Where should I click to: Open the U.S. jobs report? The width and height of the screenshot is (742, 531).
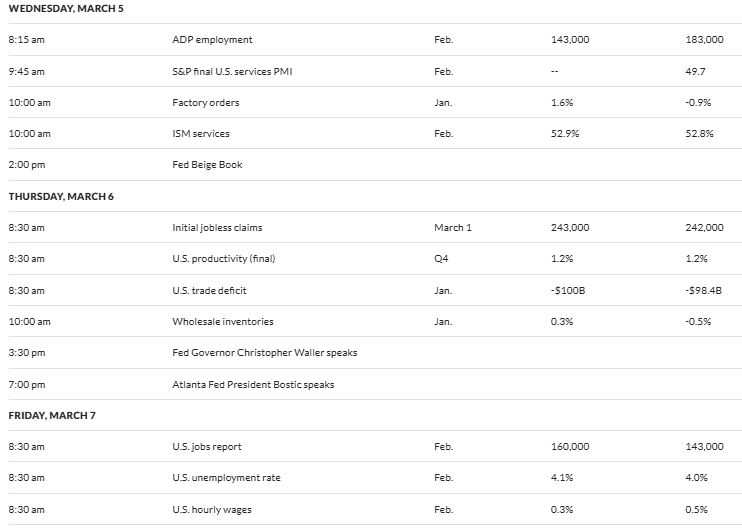click(207, 447)
